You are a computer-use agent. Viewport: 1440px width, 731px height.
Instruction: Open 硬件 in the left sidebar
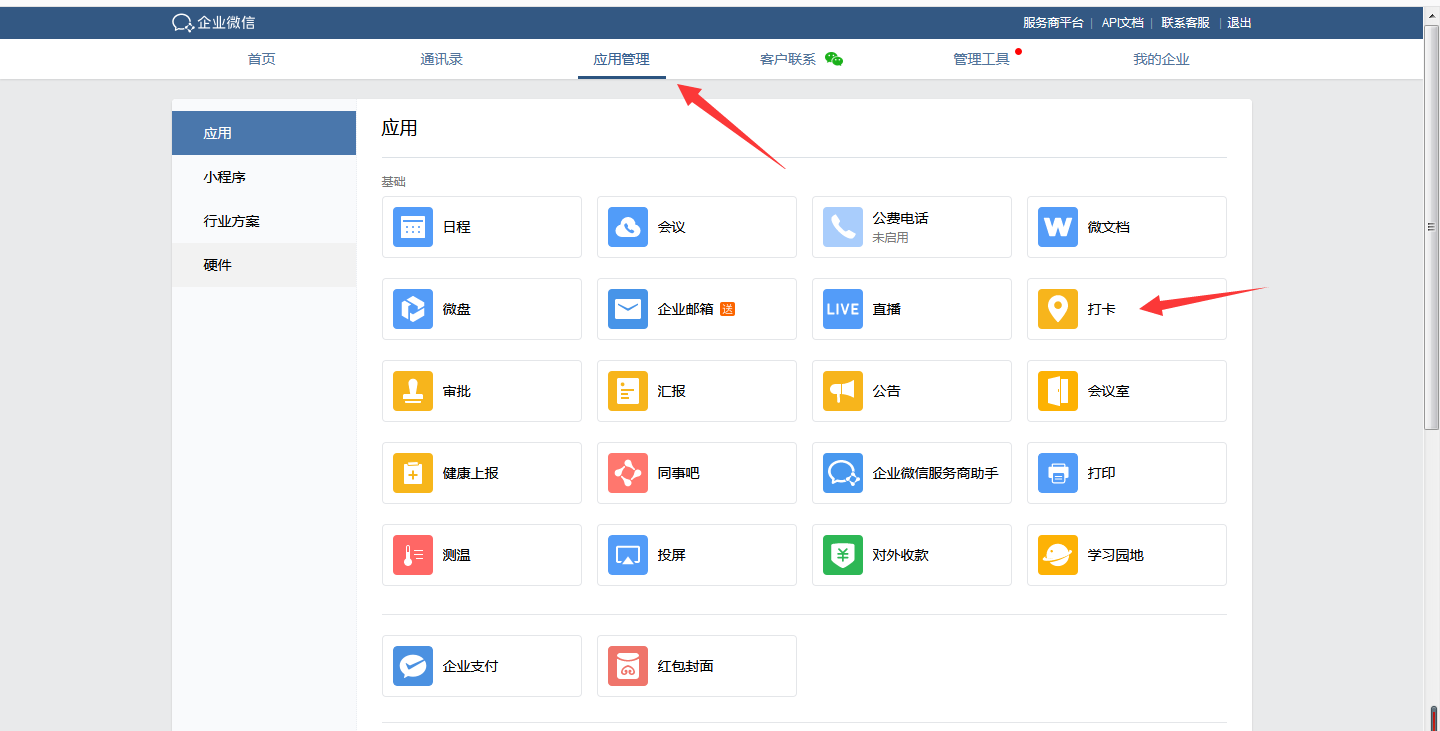point(264,265)
